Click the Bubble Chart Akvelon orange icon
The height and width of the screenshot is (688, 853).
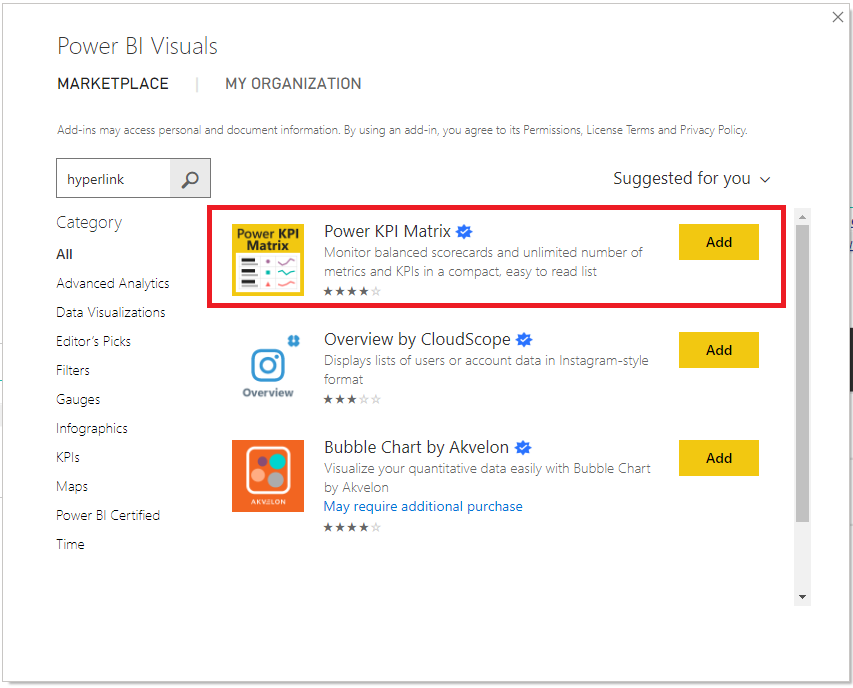[268, 476]
